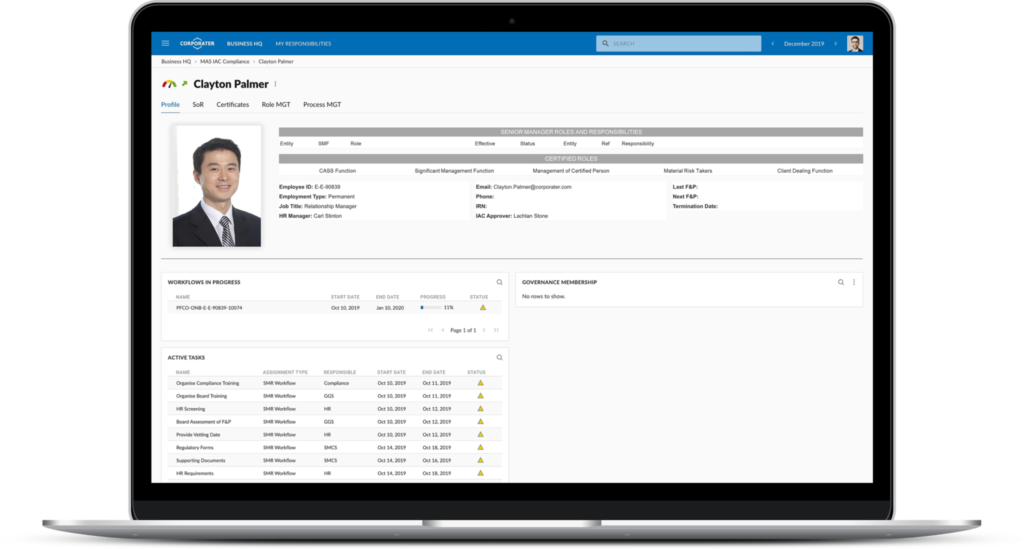This screenshot has height=549, width=1024.
Task: Open Supporting Documents task
Action: (200, 460)
